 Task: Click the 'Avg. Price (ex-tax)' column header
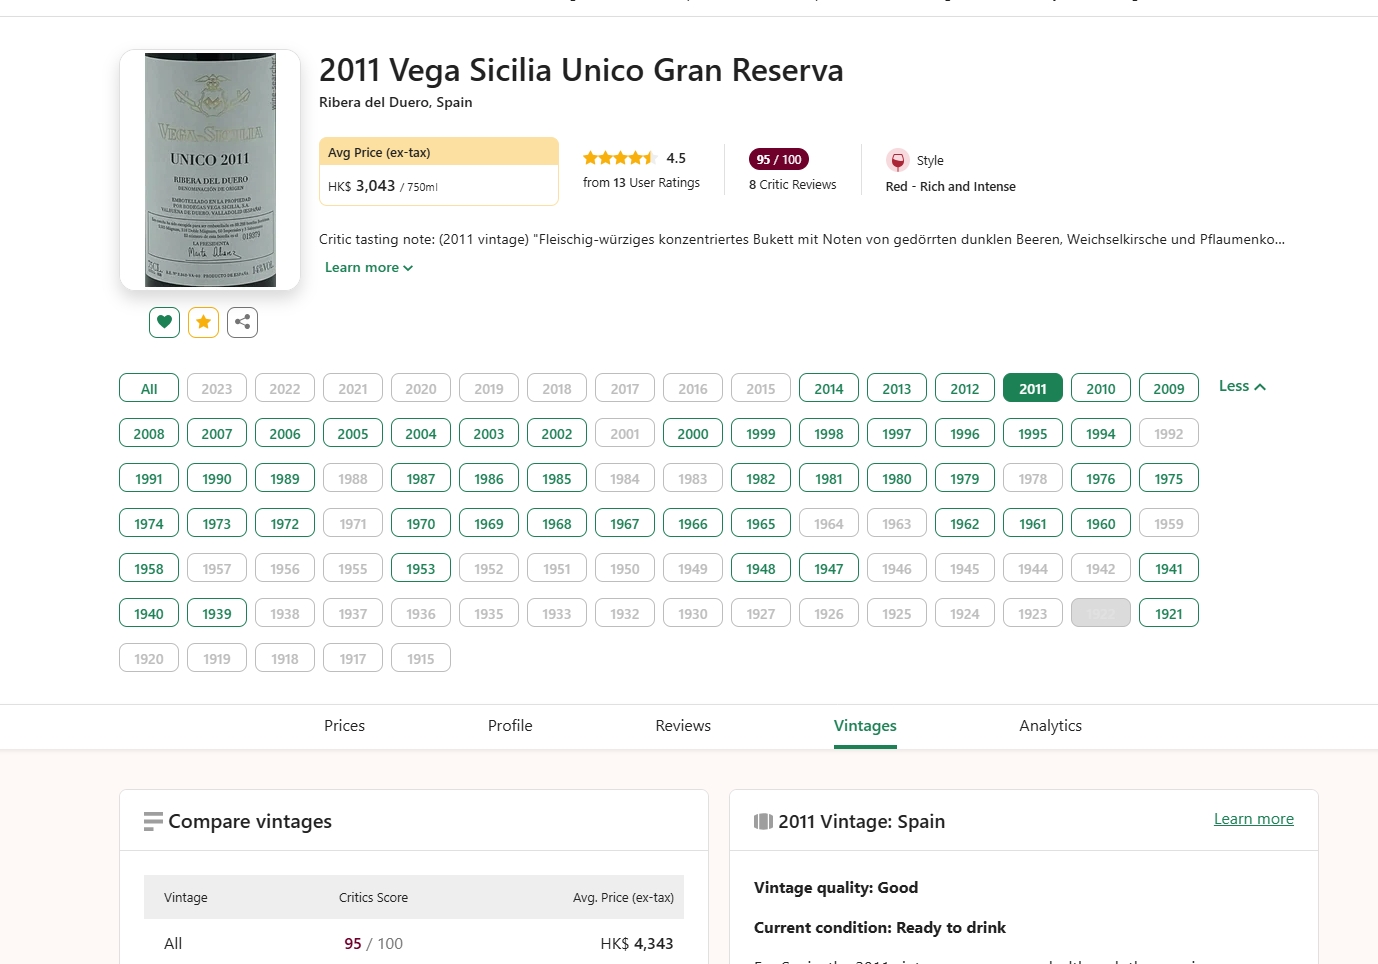pyautogui.click(x=623, y=897)
